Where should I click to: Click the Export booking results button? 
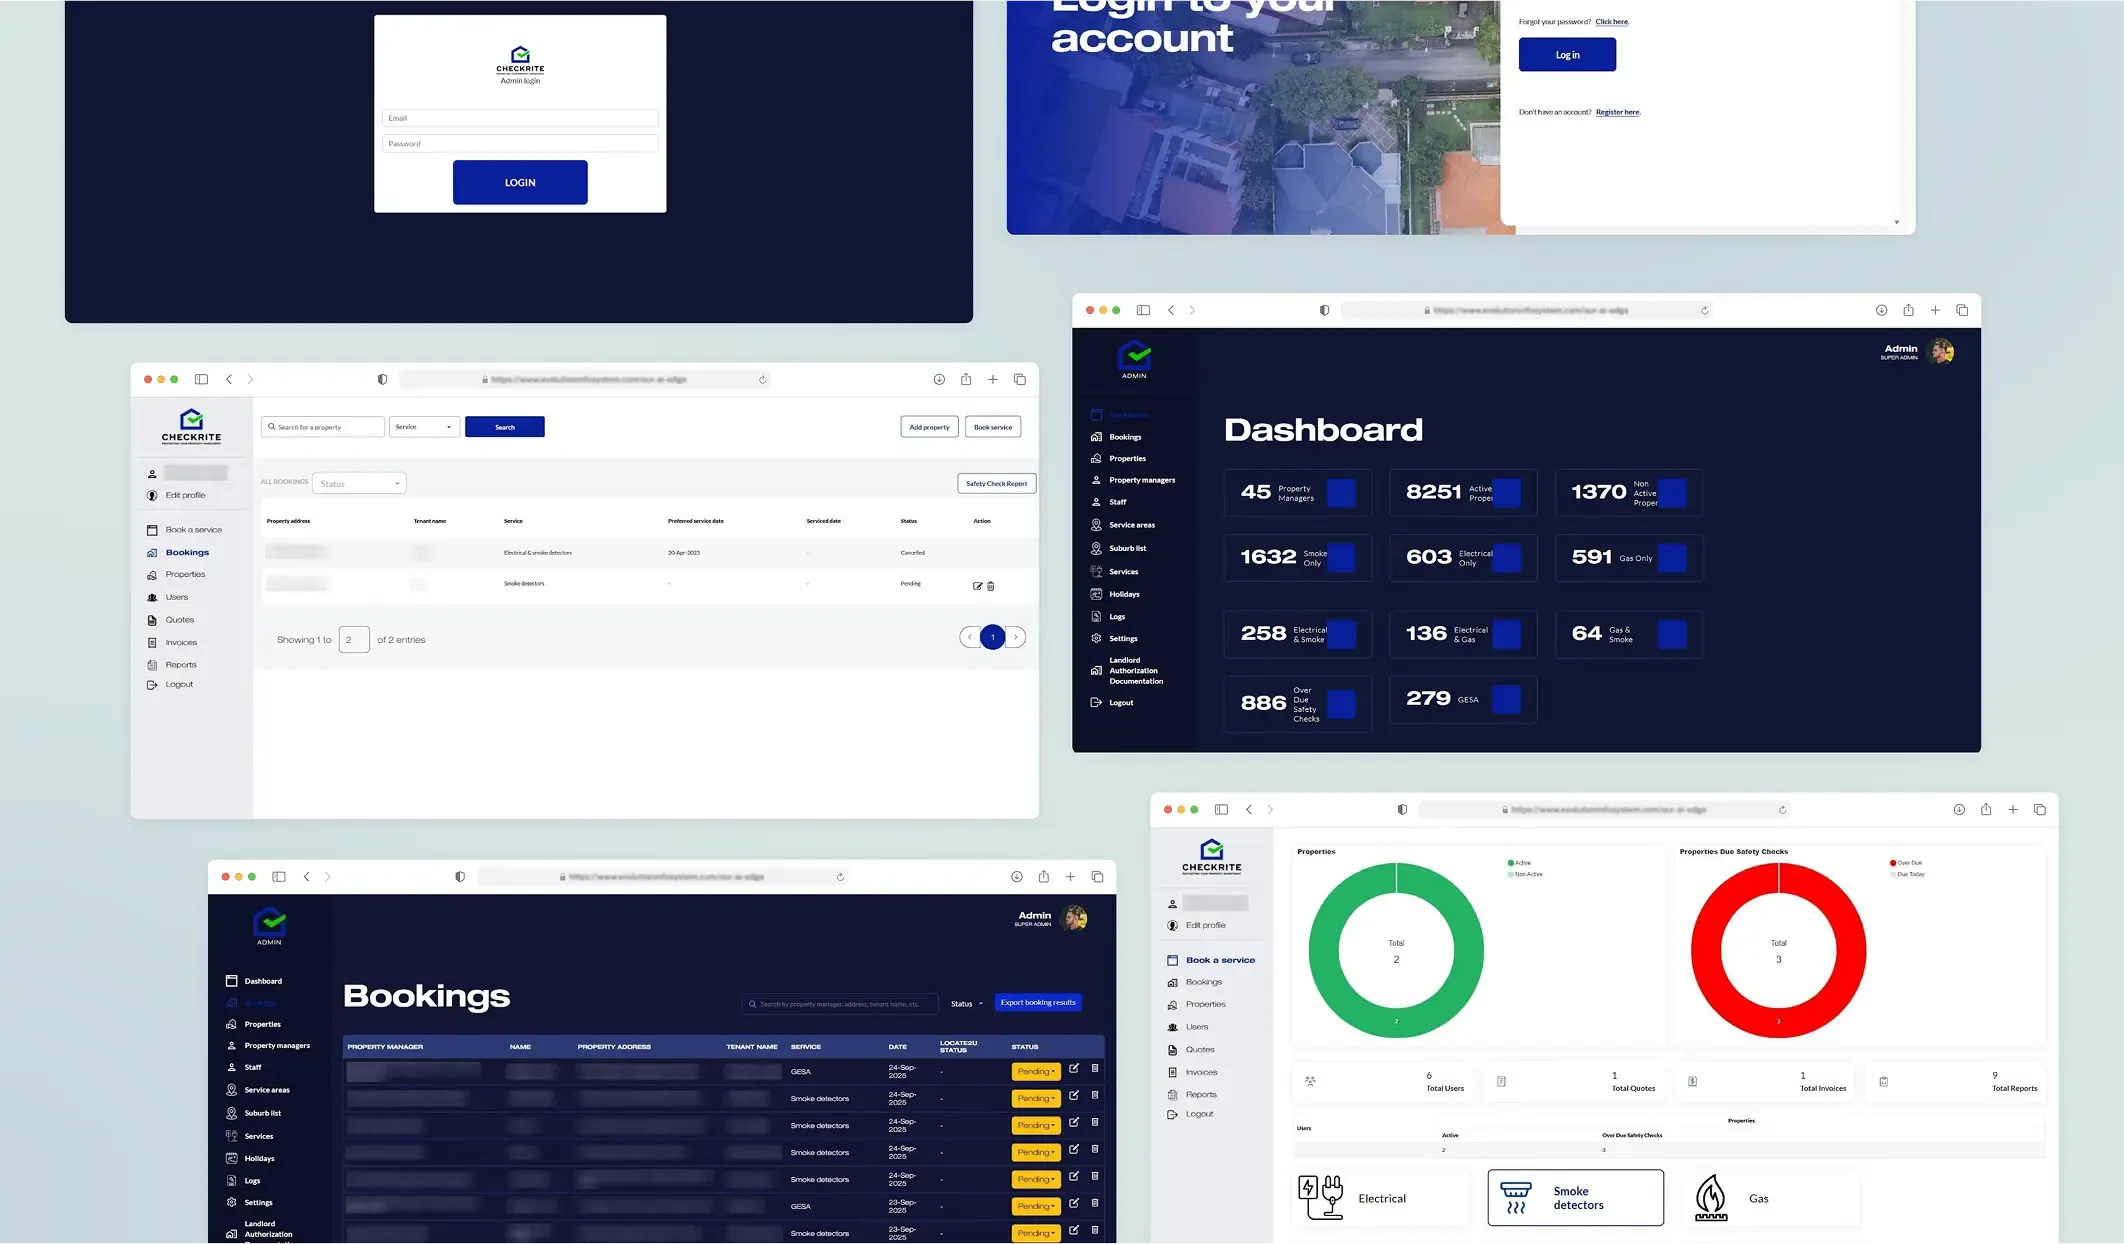pyautogui.click(x=1038, y=1002)
